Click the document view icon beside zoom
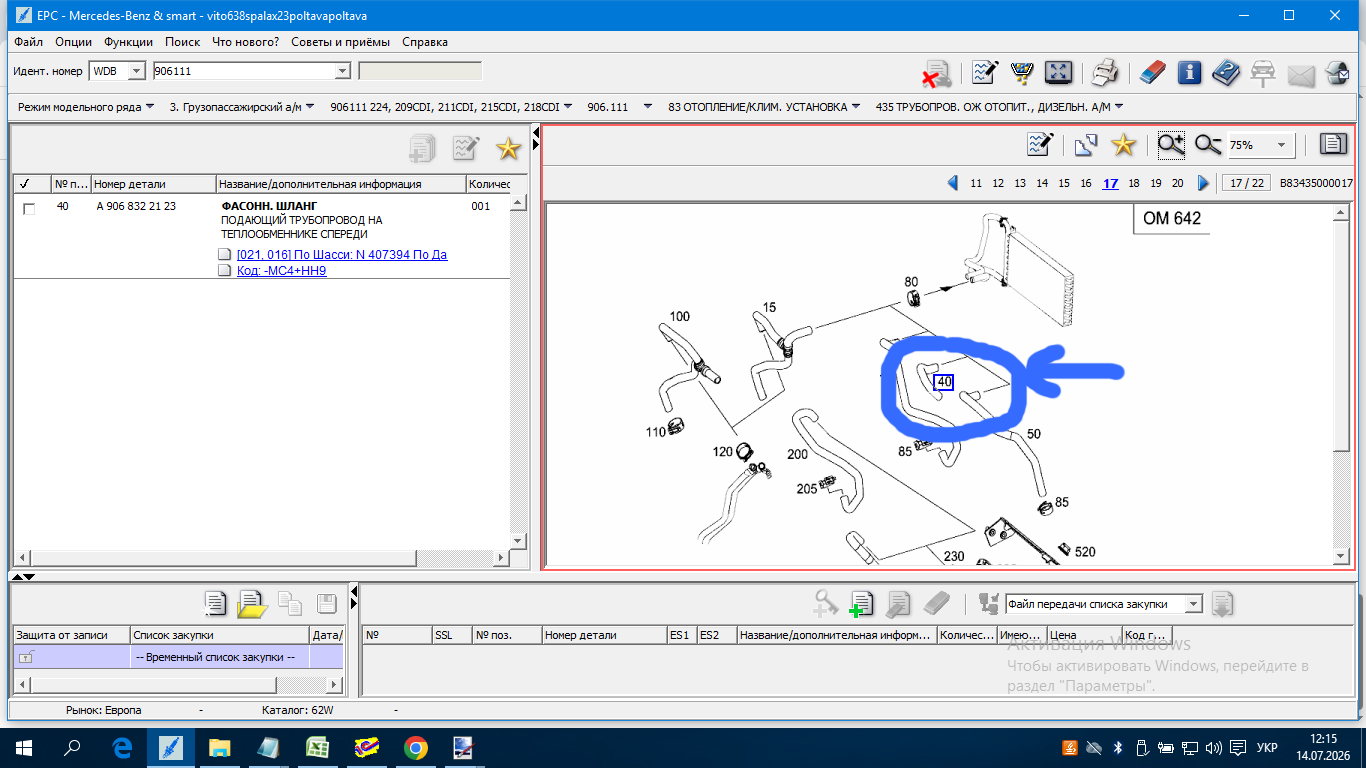Screen dimensions: 1366x768 (x=1333, y=145)
